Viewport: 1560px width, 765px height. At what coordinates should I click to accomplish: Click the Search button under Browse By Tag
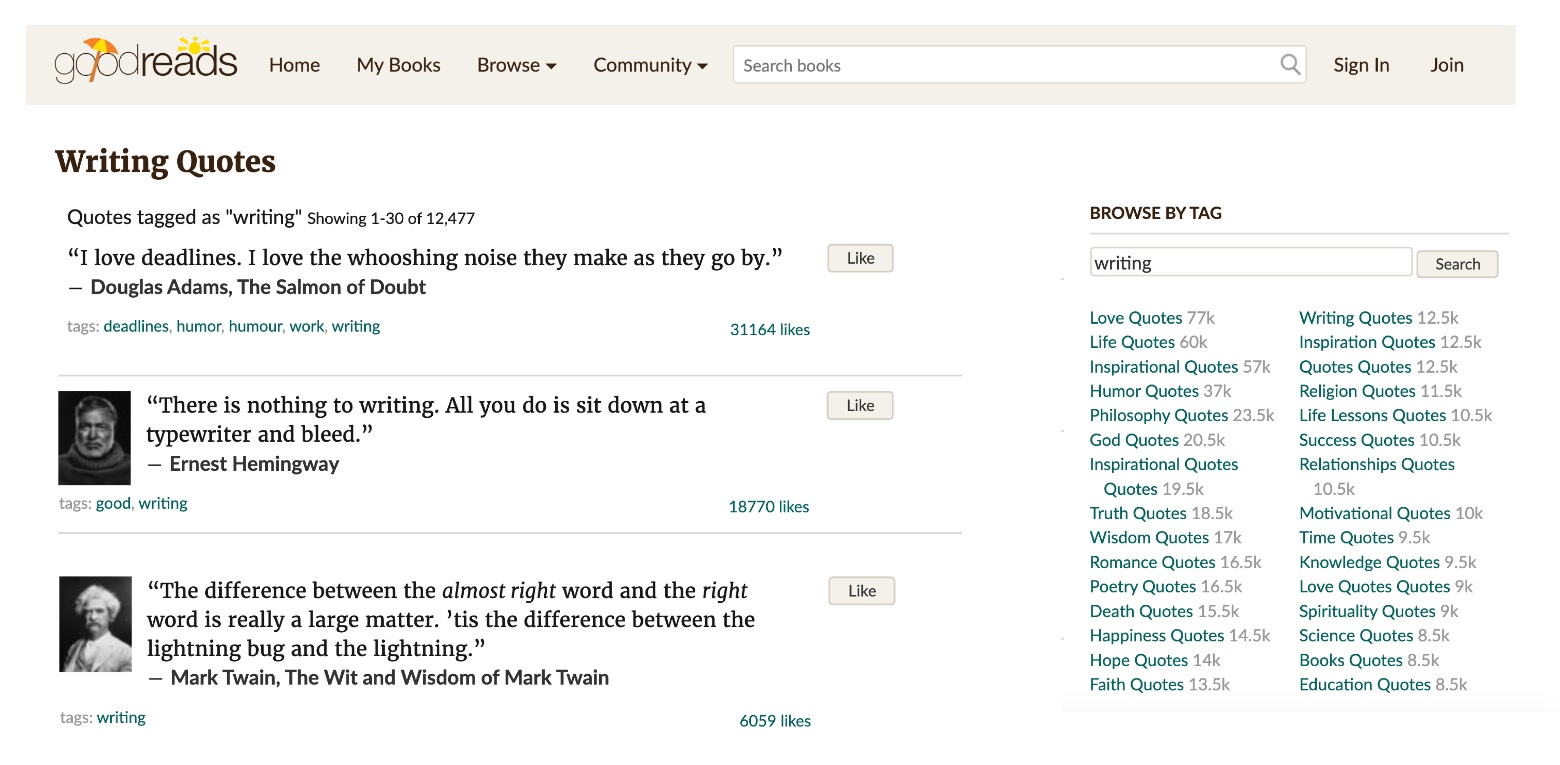pyautogui.click(x=1457, y=264)
